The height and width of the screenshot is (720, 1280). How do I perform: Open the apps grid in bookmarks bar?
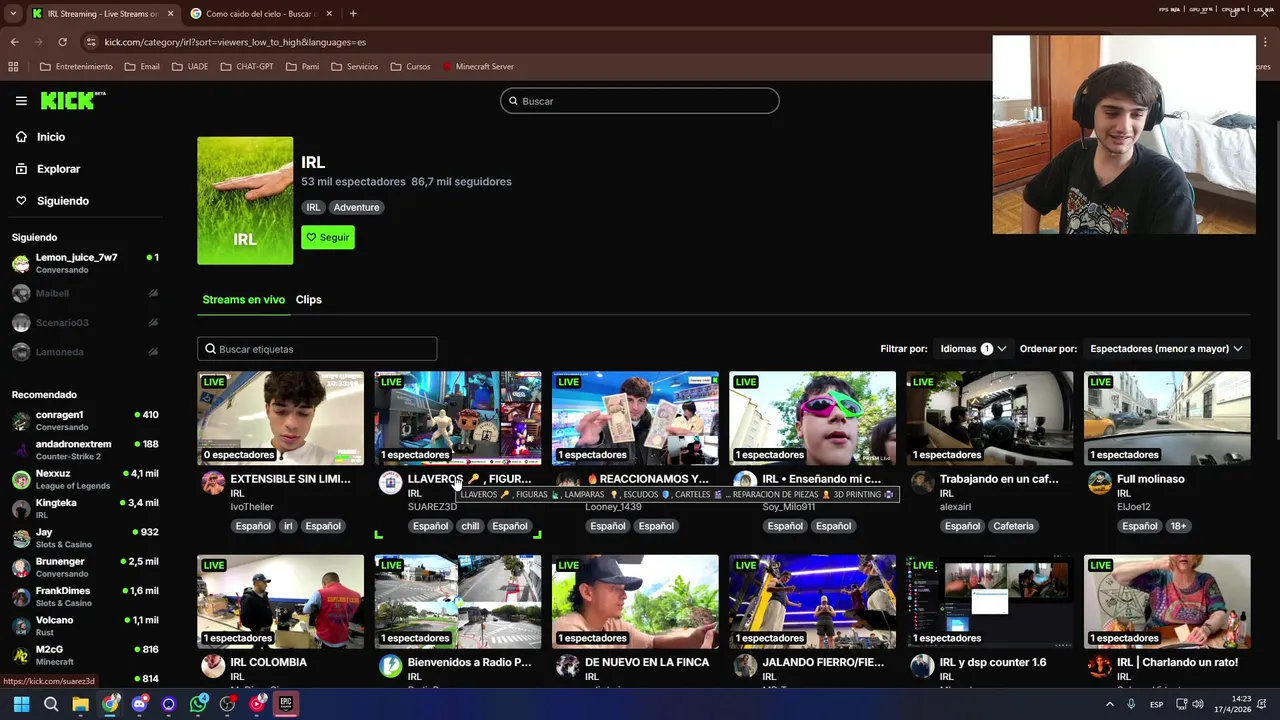[13, 67]
